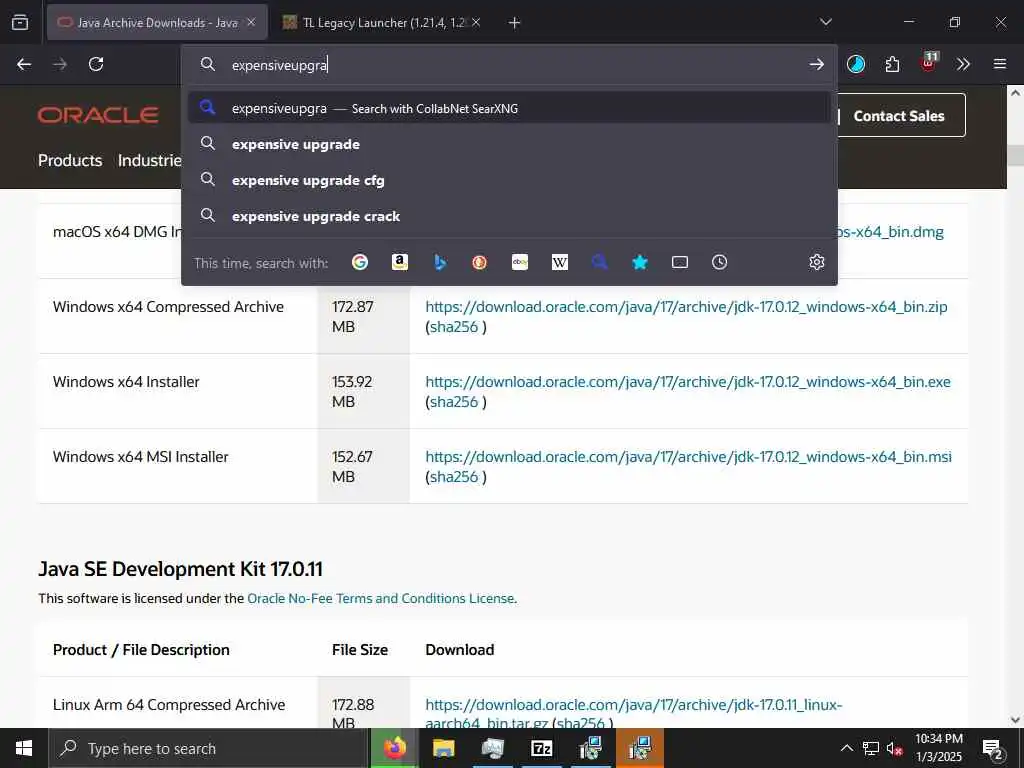Click into the address bar text field
The width and height of the screenshot is (1024, 768).
tap(509, 65)
